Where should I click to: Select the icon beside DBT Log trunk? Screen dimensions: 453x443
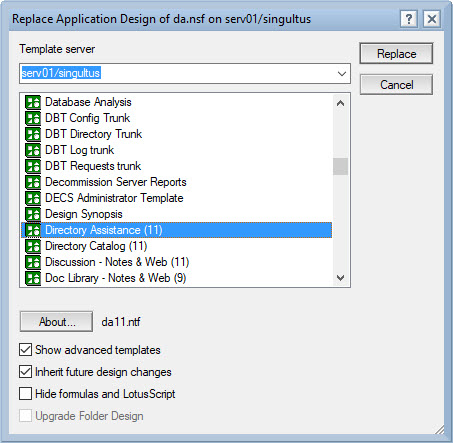[x=33, y=150]
